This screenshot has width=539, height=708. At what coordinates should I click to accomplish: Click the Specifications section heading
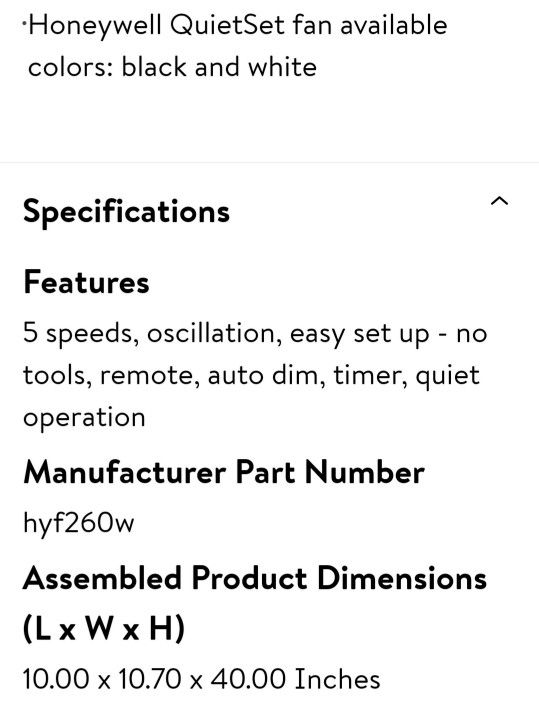coord(126,211)
